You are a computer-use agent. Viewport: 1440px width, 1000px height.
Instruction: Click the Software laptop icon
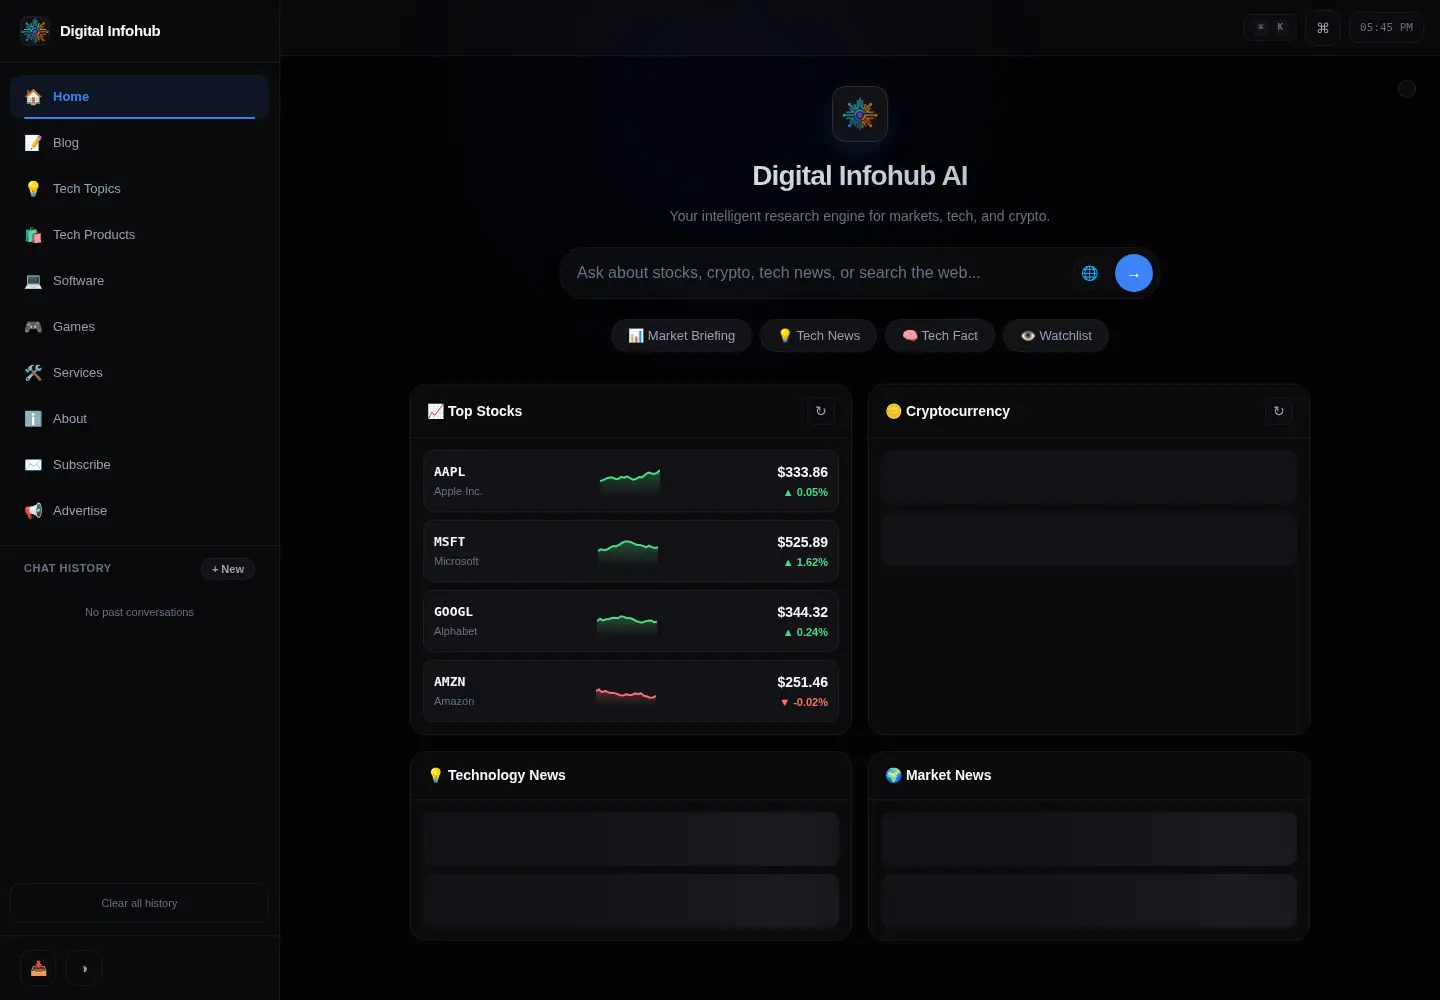coord(33,281)
